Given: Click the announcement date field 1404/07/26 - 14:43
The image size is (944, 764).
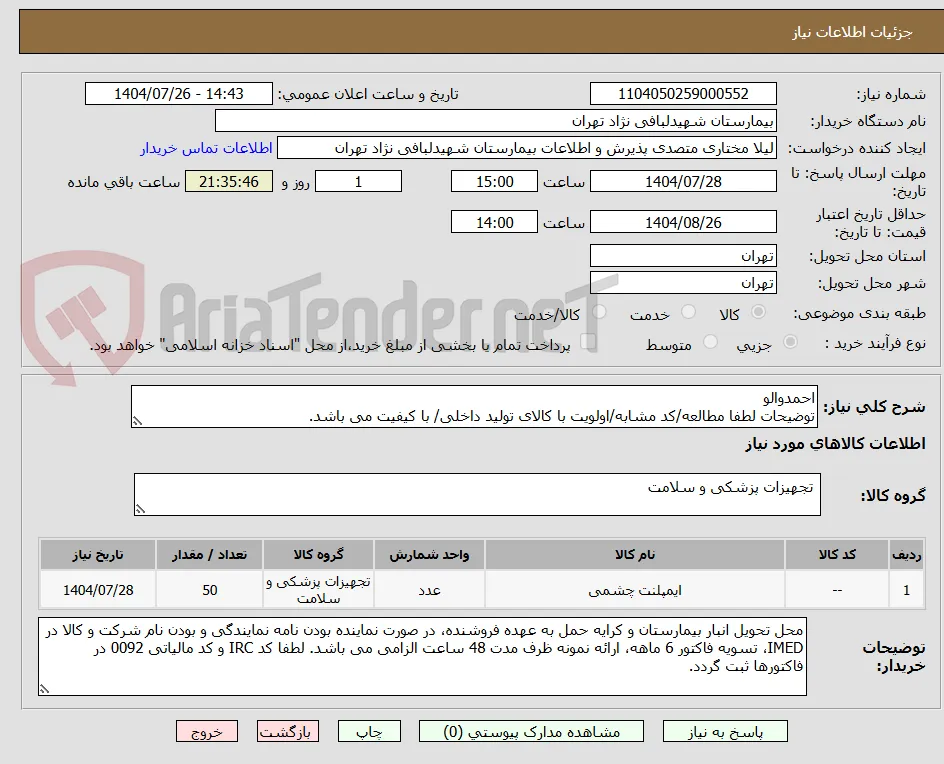Looking at the screenshot, I should click(179, 94).
